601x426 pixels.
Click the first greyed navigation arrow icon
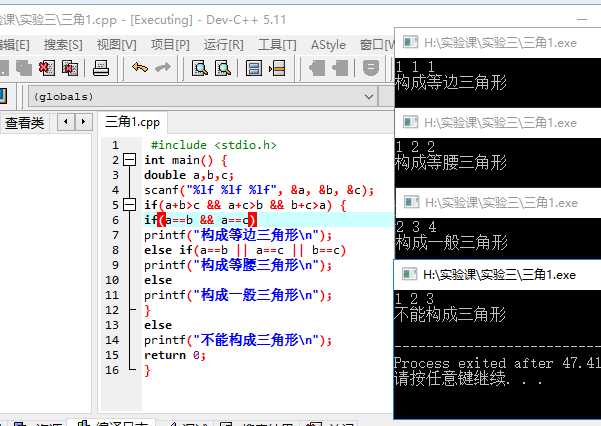(x=317, y=68)
